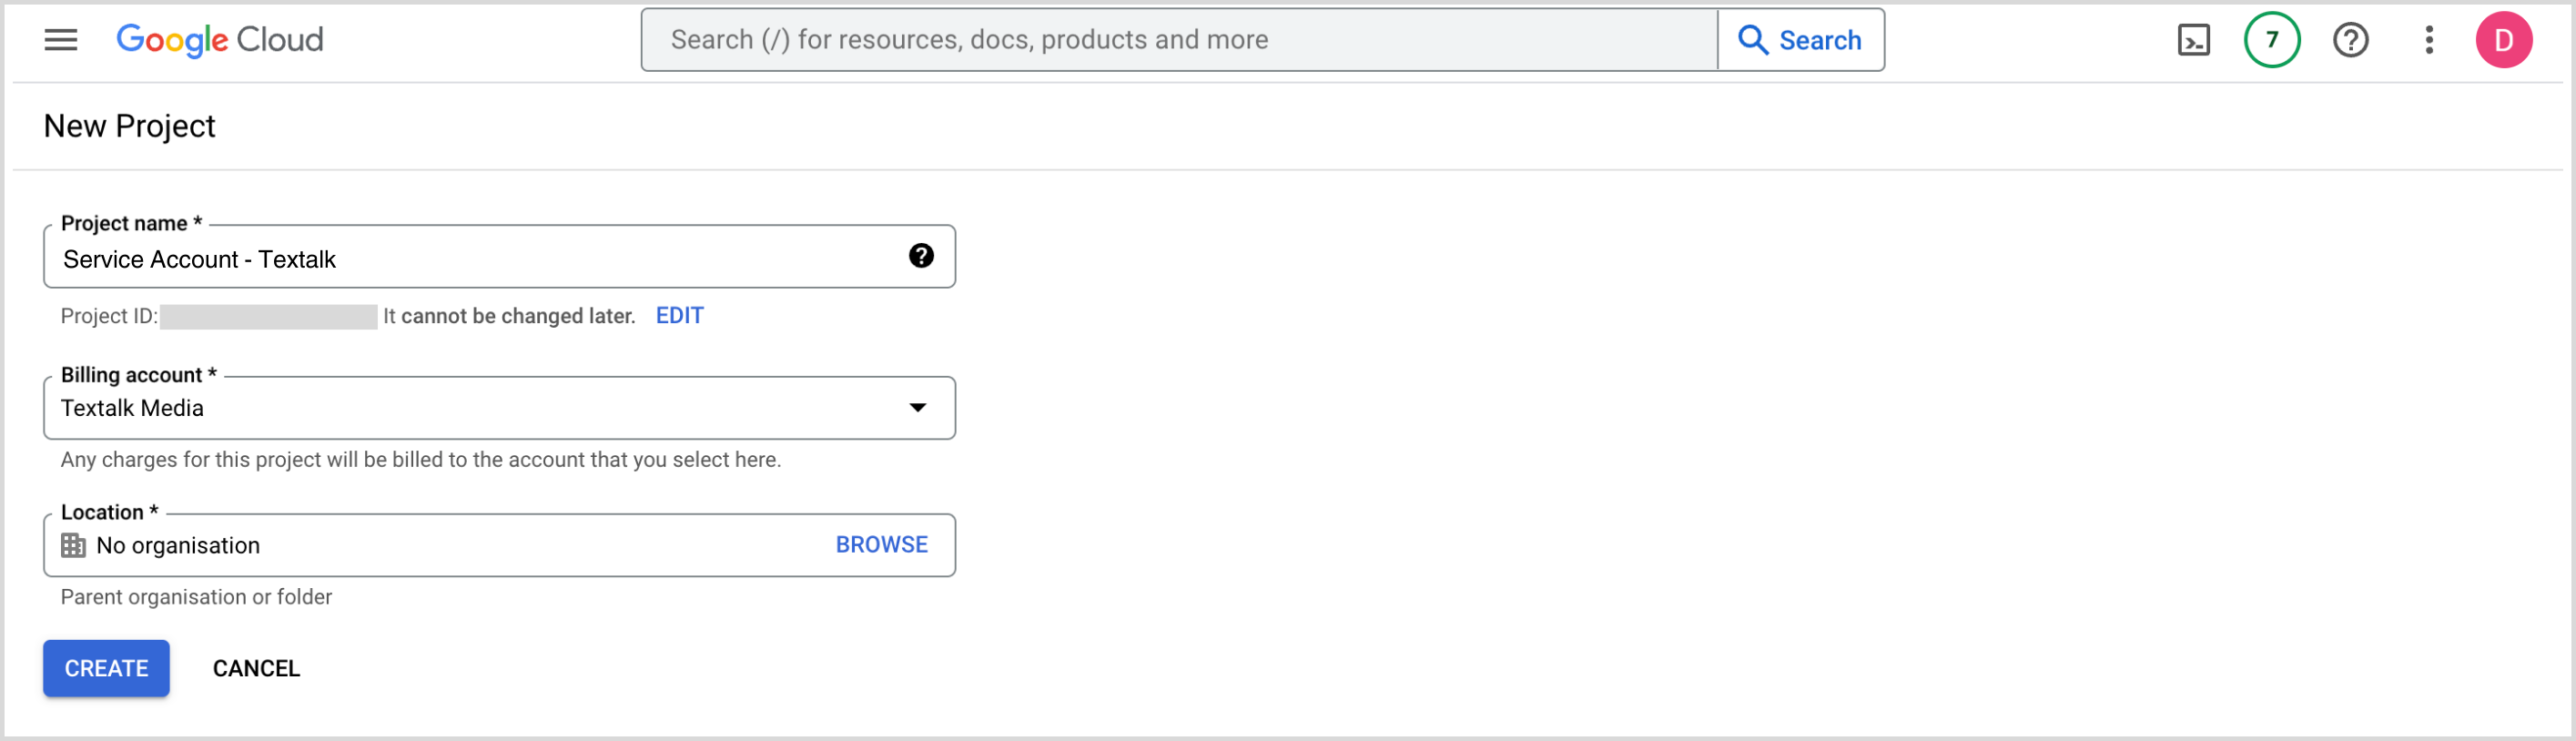This screenshot has height=741, width=2576.
Task: Open the hamburger navigation menu
Action: pos(61,40)
